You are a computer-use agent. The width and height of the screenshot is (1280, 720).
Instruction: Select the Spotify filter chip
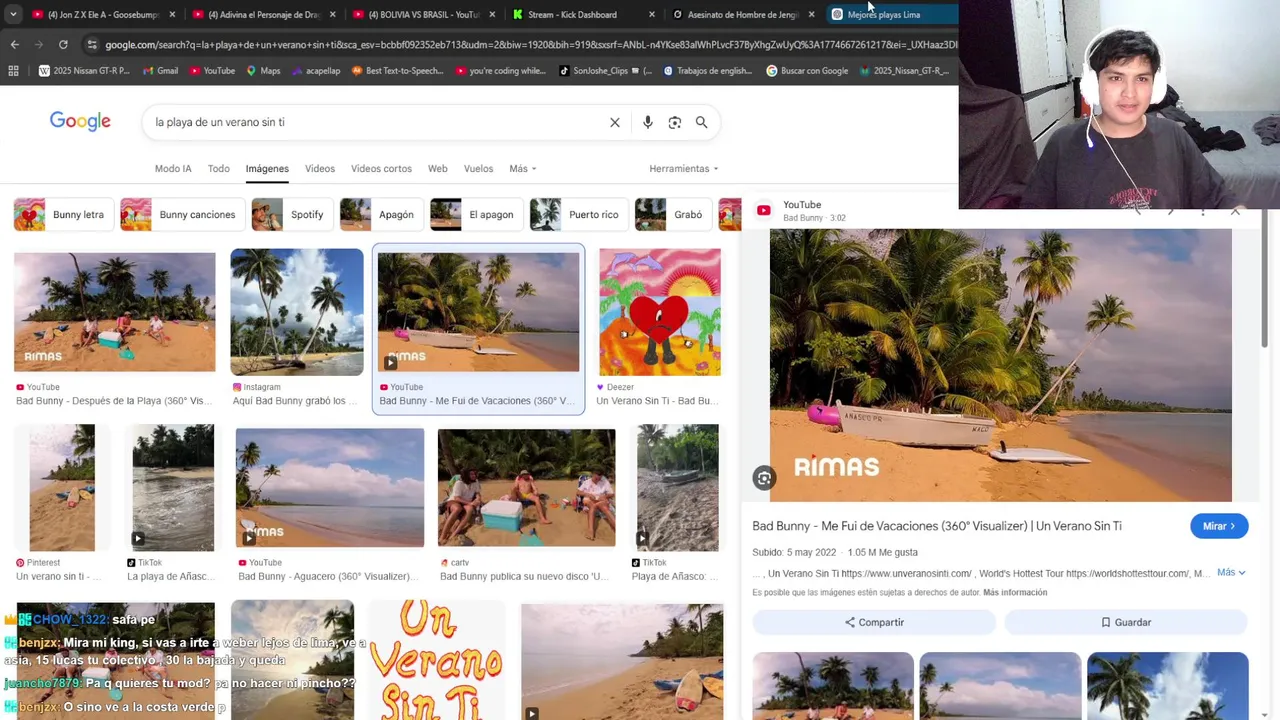292,214
